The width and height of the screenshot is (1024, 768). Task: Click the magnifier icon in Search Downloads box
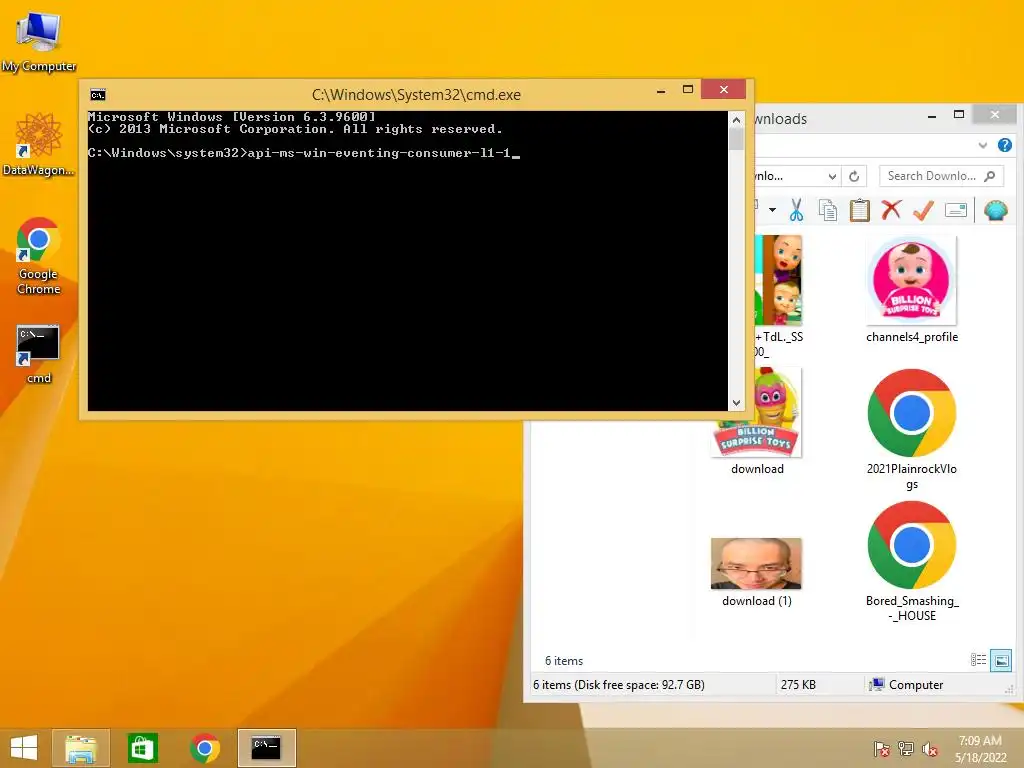[x=989, y=176]
